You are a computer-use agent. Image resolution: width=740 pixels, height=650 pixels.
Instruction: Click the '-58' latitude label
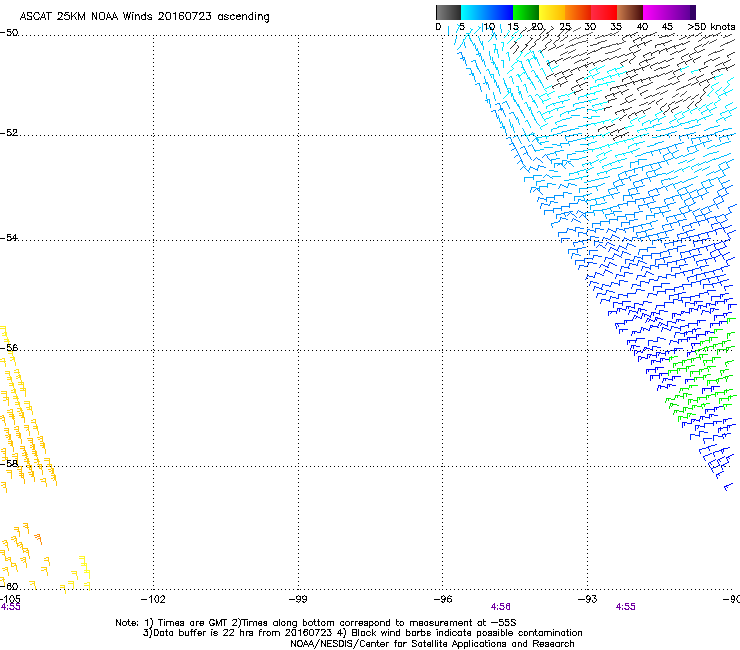(x=9, y=464)
